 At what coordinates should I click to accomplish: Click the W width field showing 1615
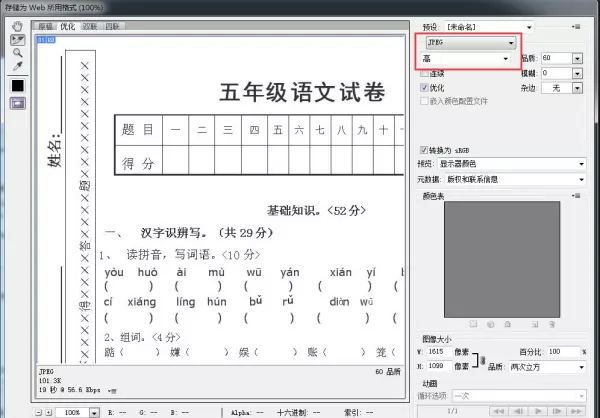click(x=439, y=352)
